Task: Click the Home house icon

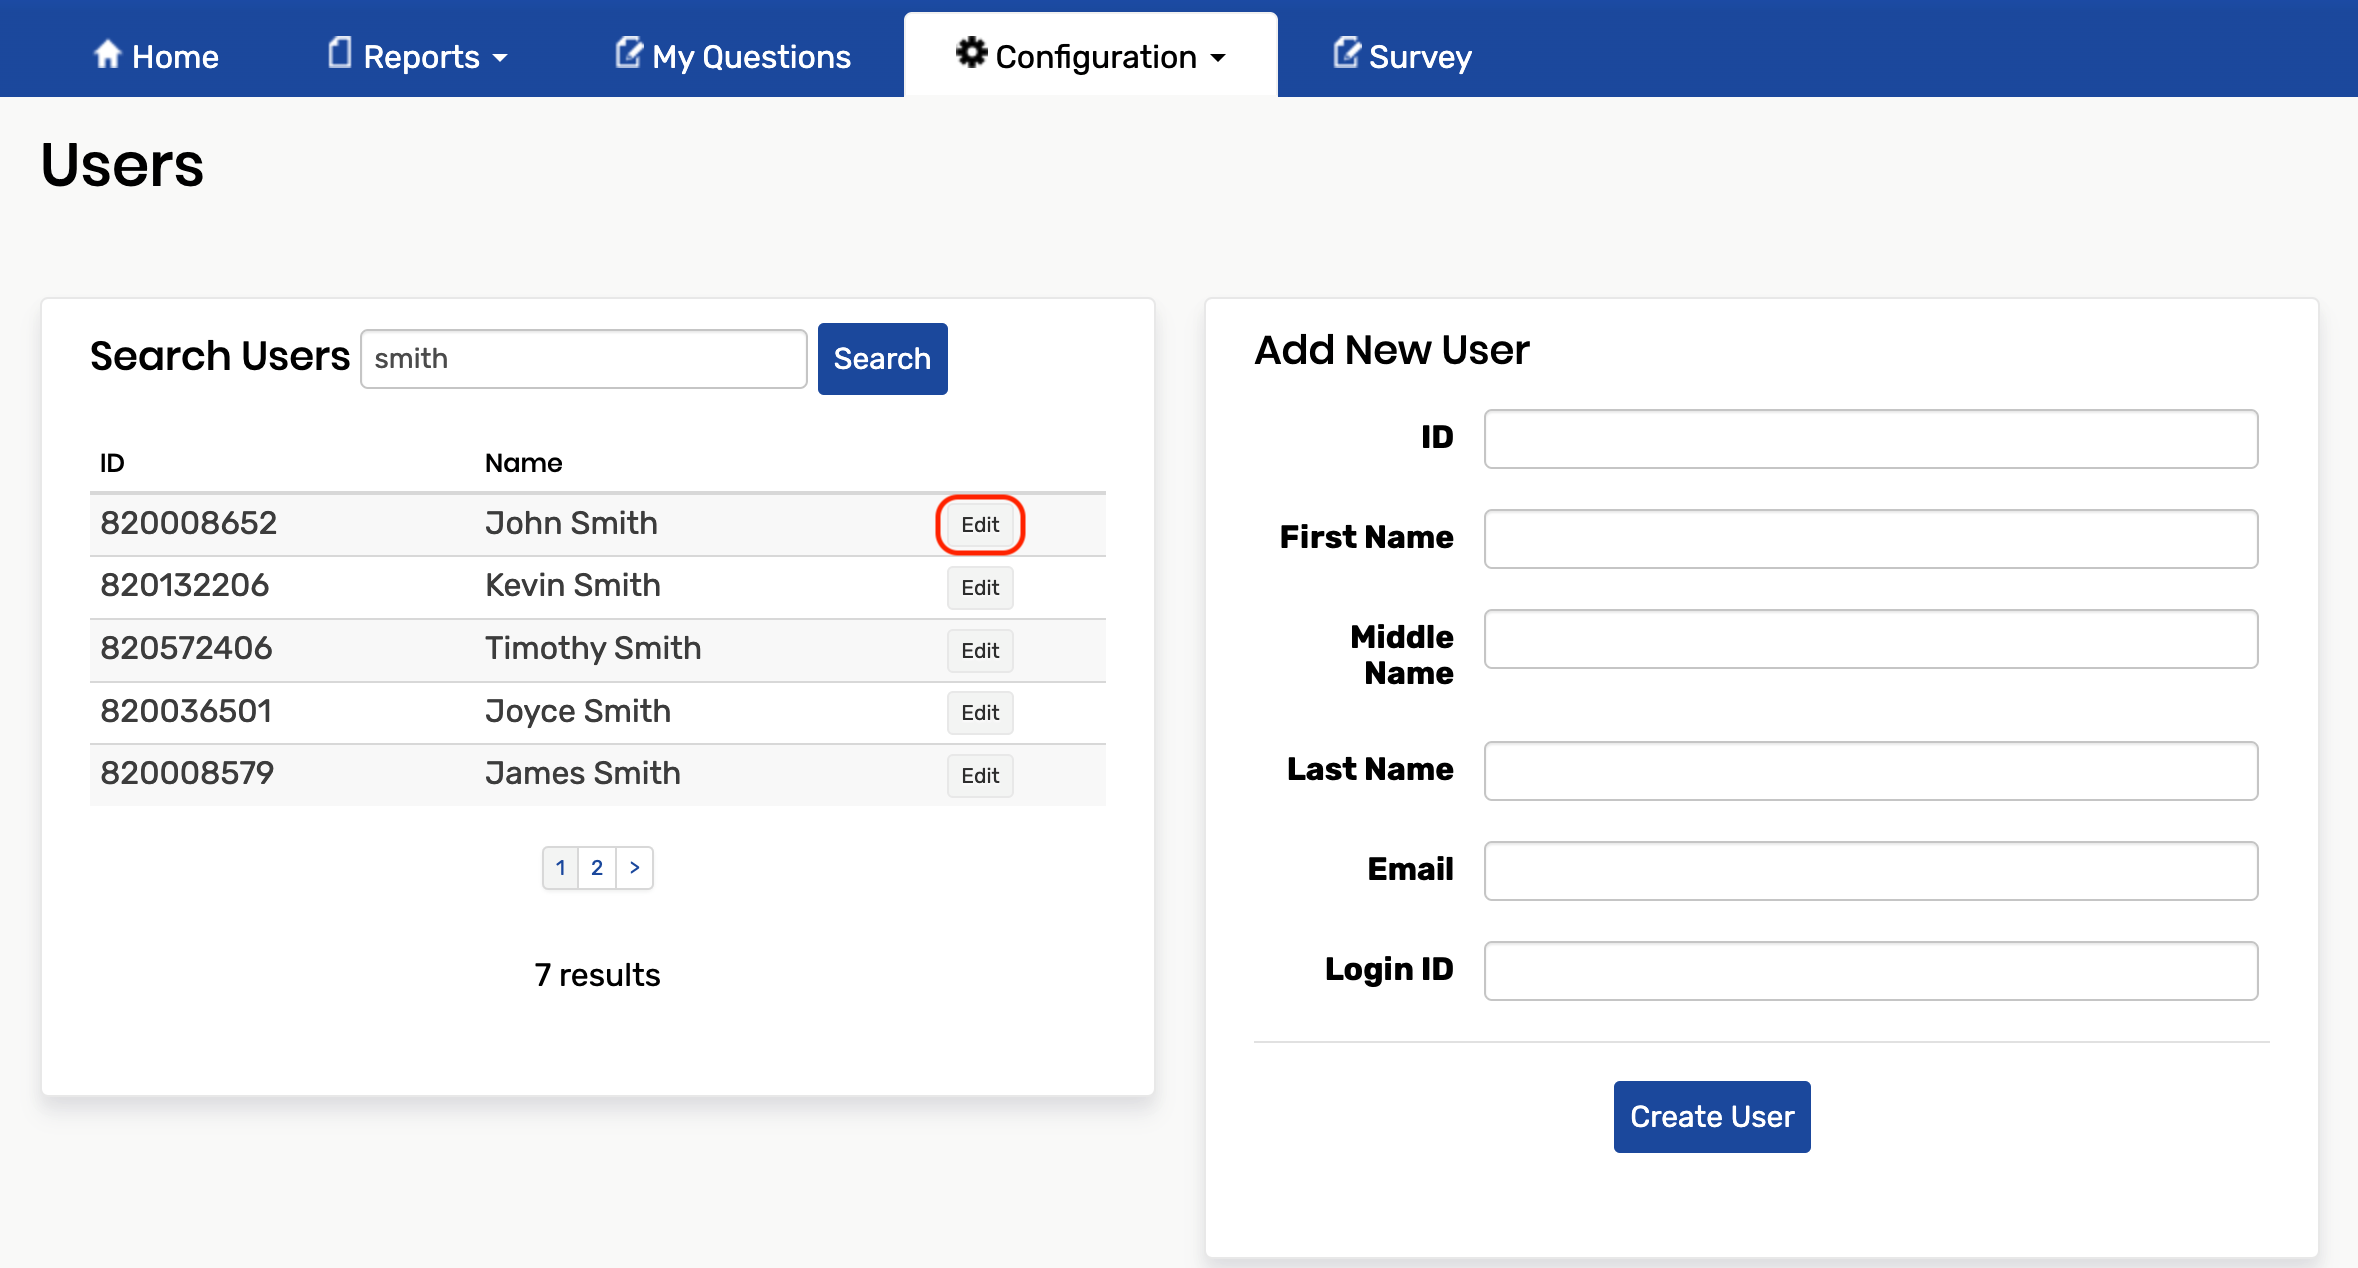Action: click(107, 54)
